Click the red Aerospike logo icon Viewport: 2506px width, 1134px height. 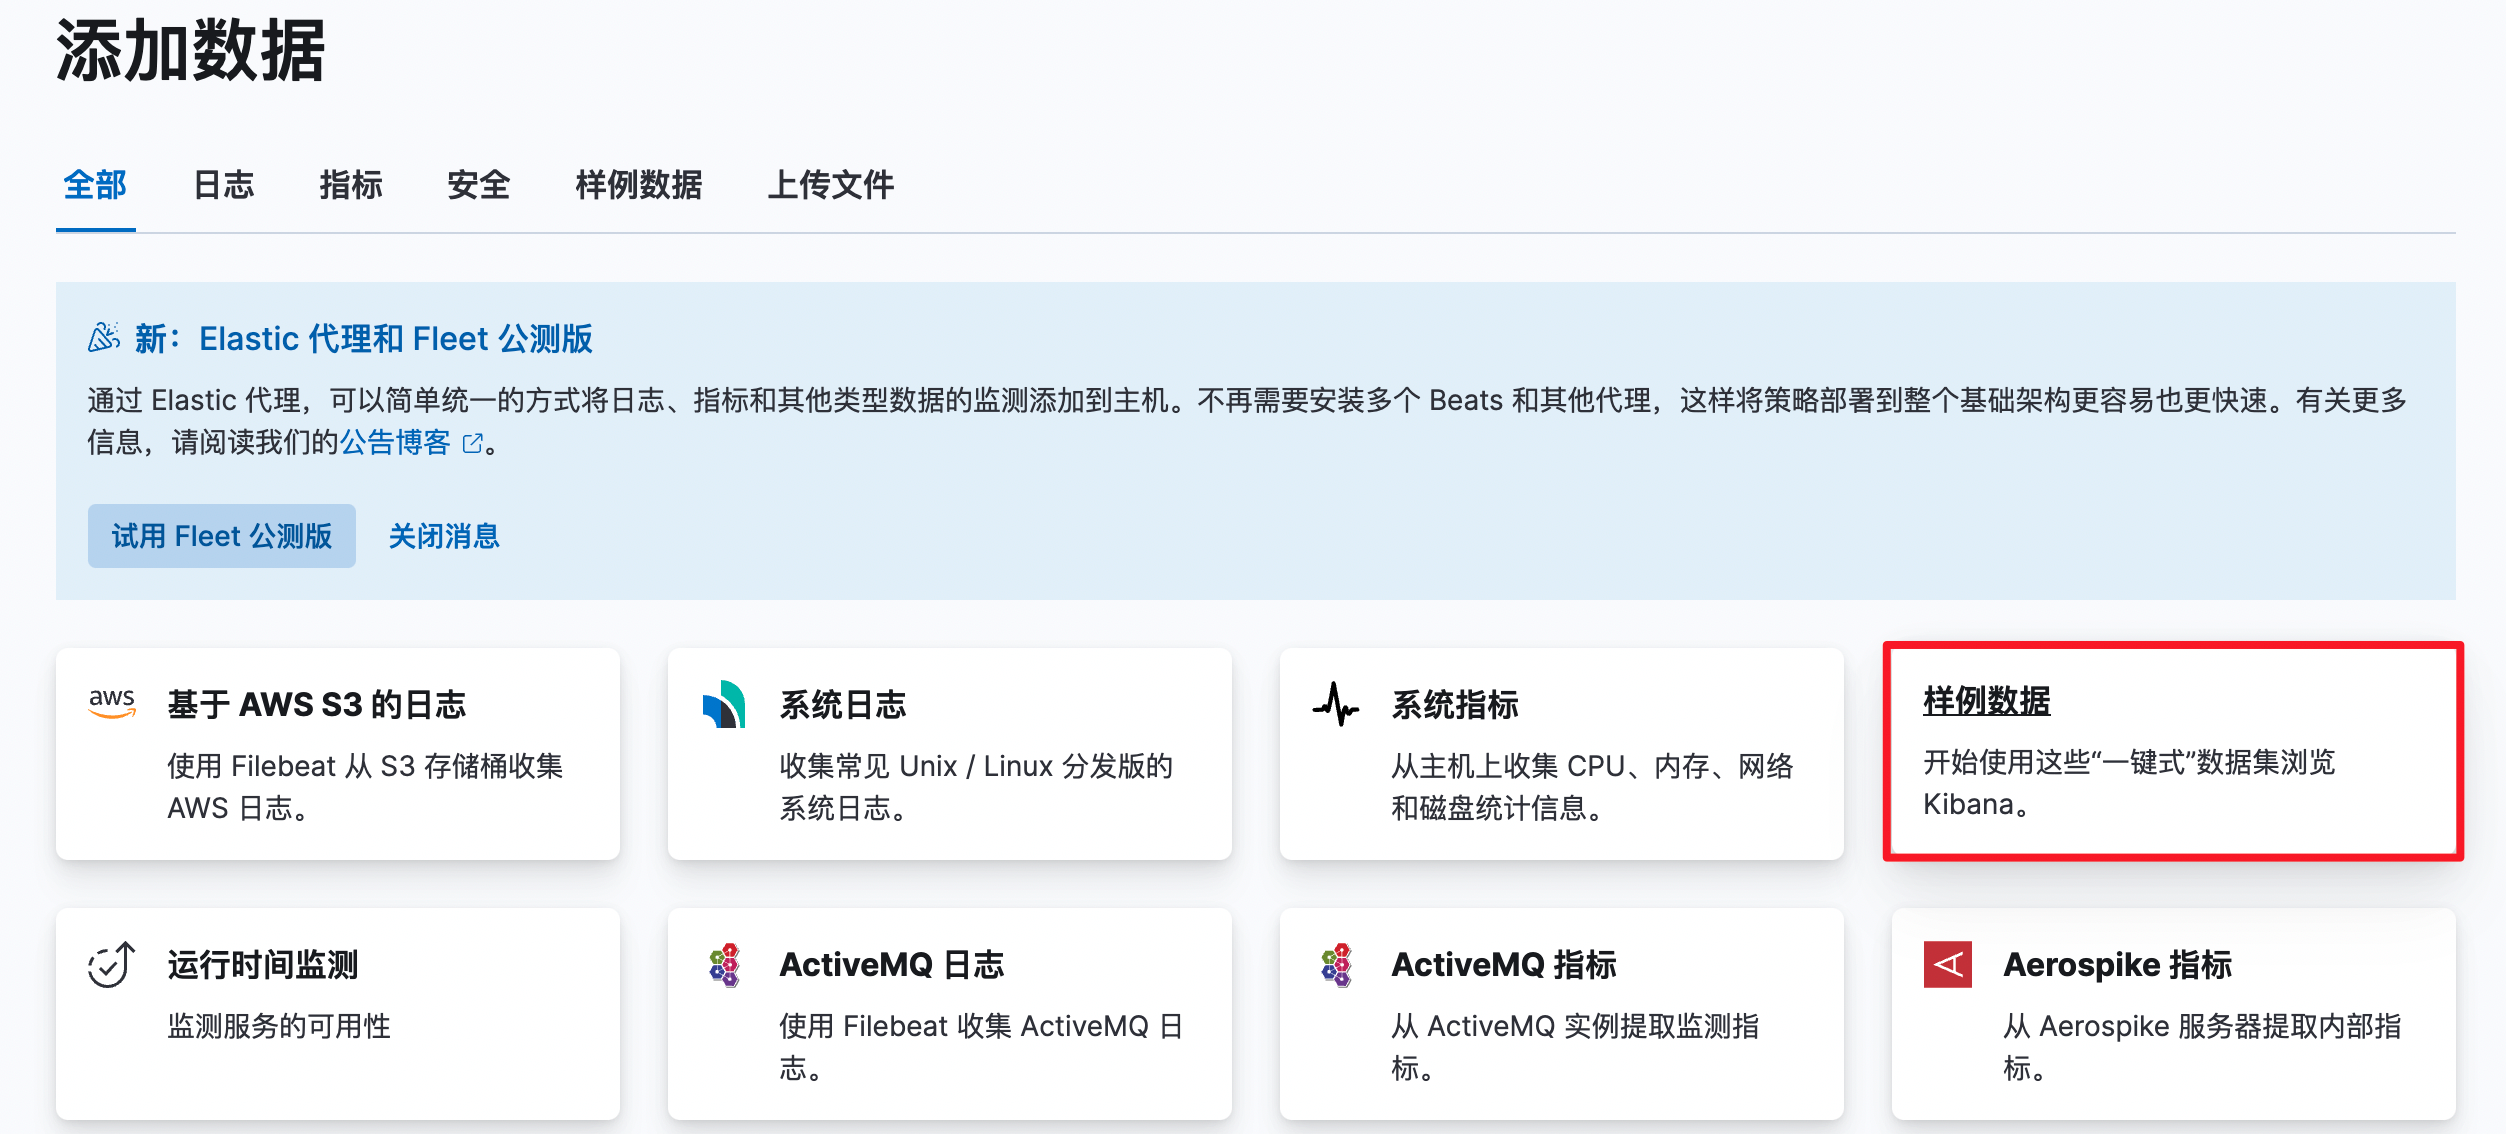[1947, 964]
